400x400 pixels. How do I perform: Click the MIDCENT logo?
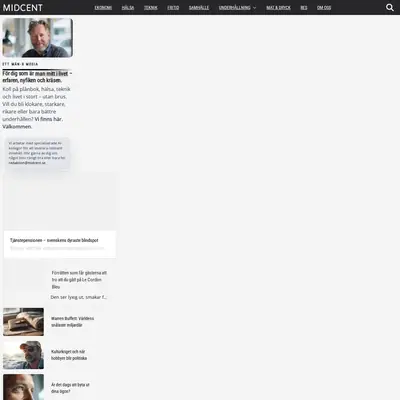point(23,8)
